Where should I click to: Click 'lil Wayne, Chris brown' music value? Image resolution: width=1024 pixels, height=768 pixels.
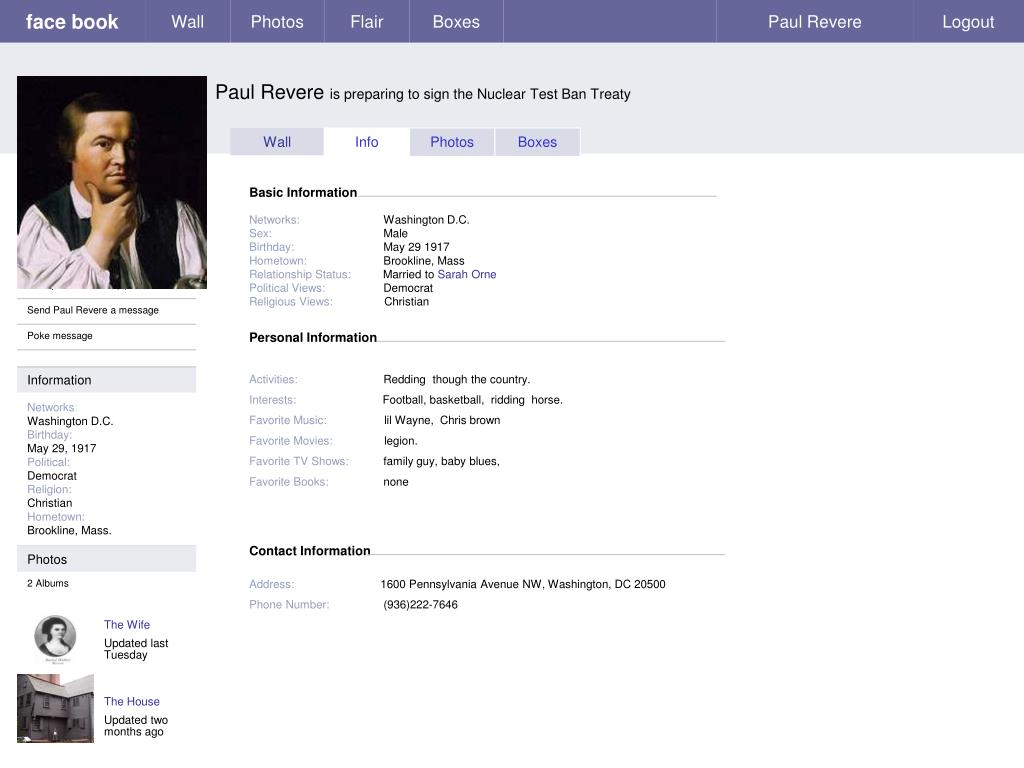pos(441,420)
